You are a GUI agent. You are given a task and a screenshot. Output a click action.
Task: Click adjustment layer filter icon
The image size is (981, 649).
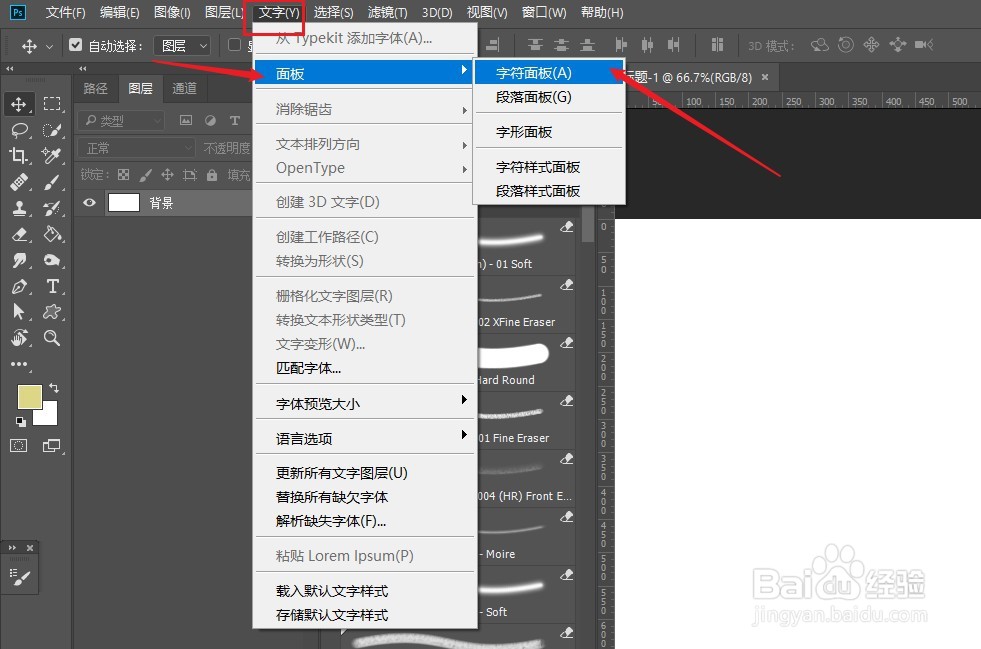click(x=210, y=120)
